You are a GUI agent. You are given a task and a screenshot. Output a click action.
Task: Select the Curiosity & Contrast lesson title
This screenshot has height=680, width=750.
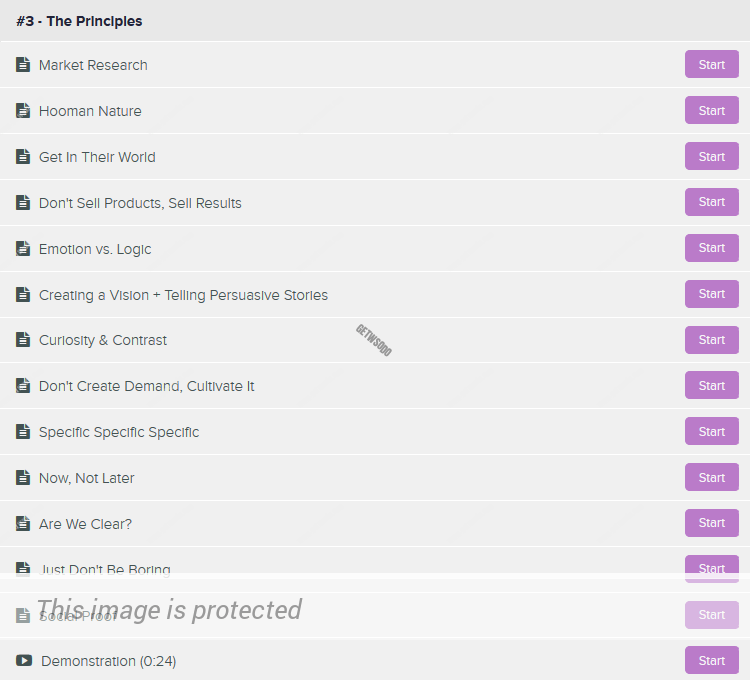point(103,340)
